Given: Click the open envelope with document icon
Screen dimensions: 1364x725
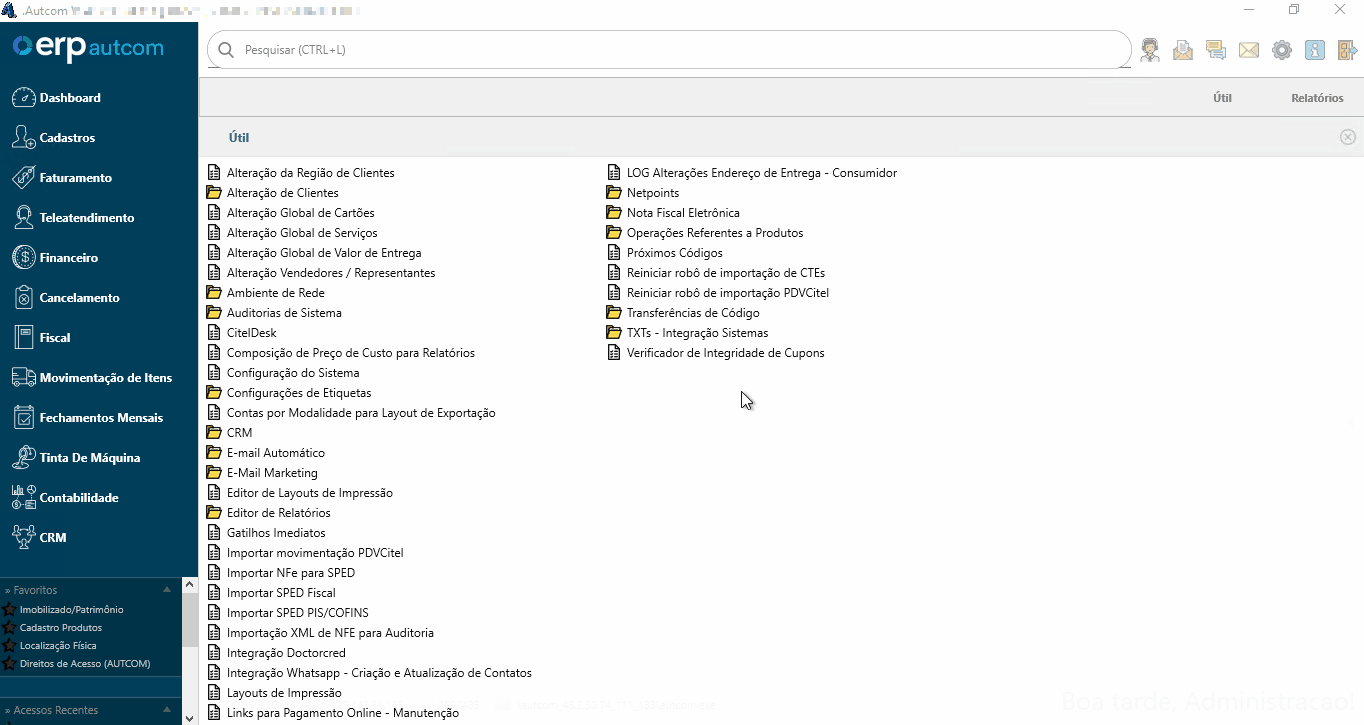Looking at the screenshot, I should coord(1183,50).
